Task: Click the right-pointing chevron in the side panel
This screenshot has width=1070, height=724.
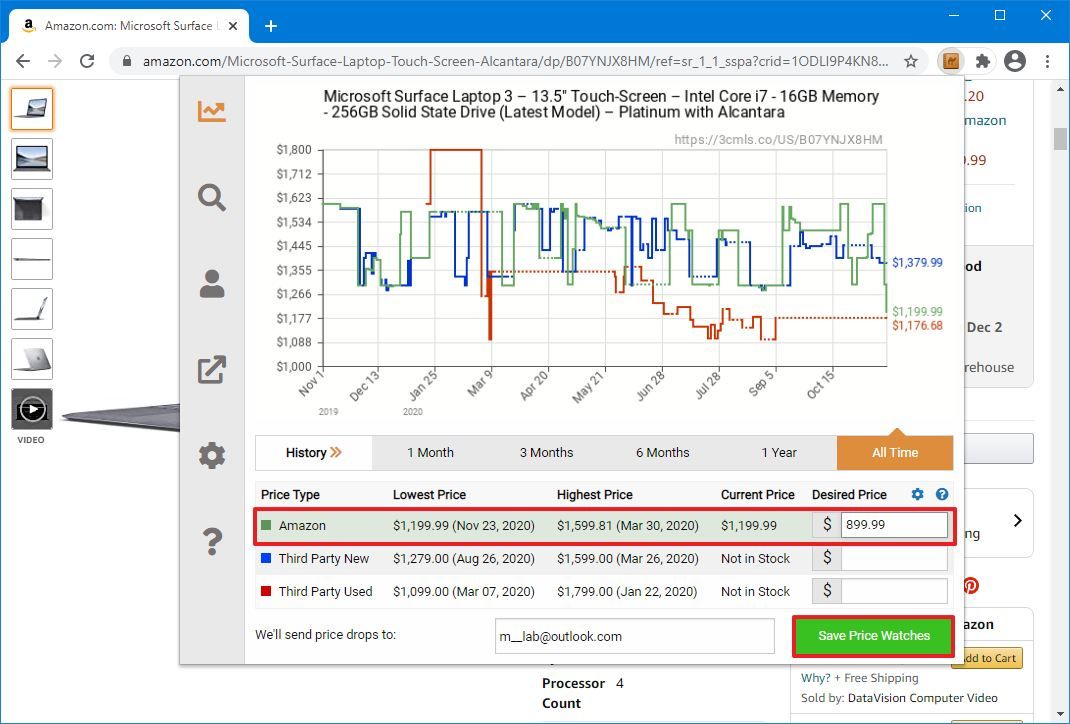Action: (1017, 521)
